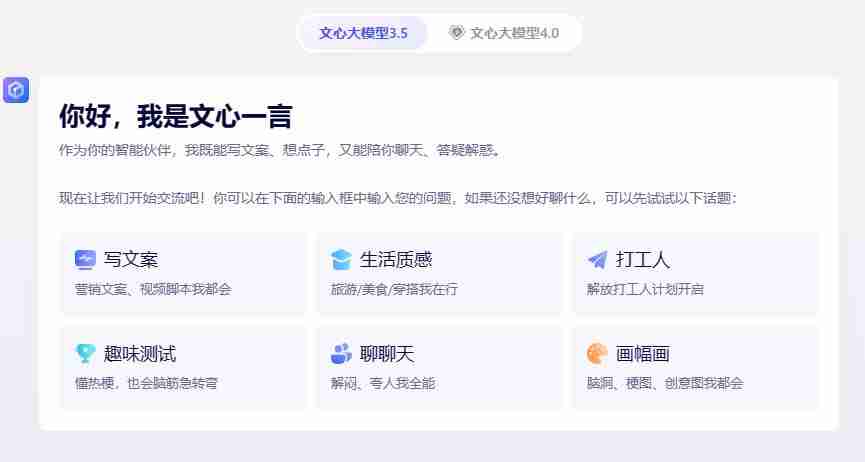Click the 写文案 card icon
Image resolution: width=865 pixels, height=462 pixels.
point(85,259)
